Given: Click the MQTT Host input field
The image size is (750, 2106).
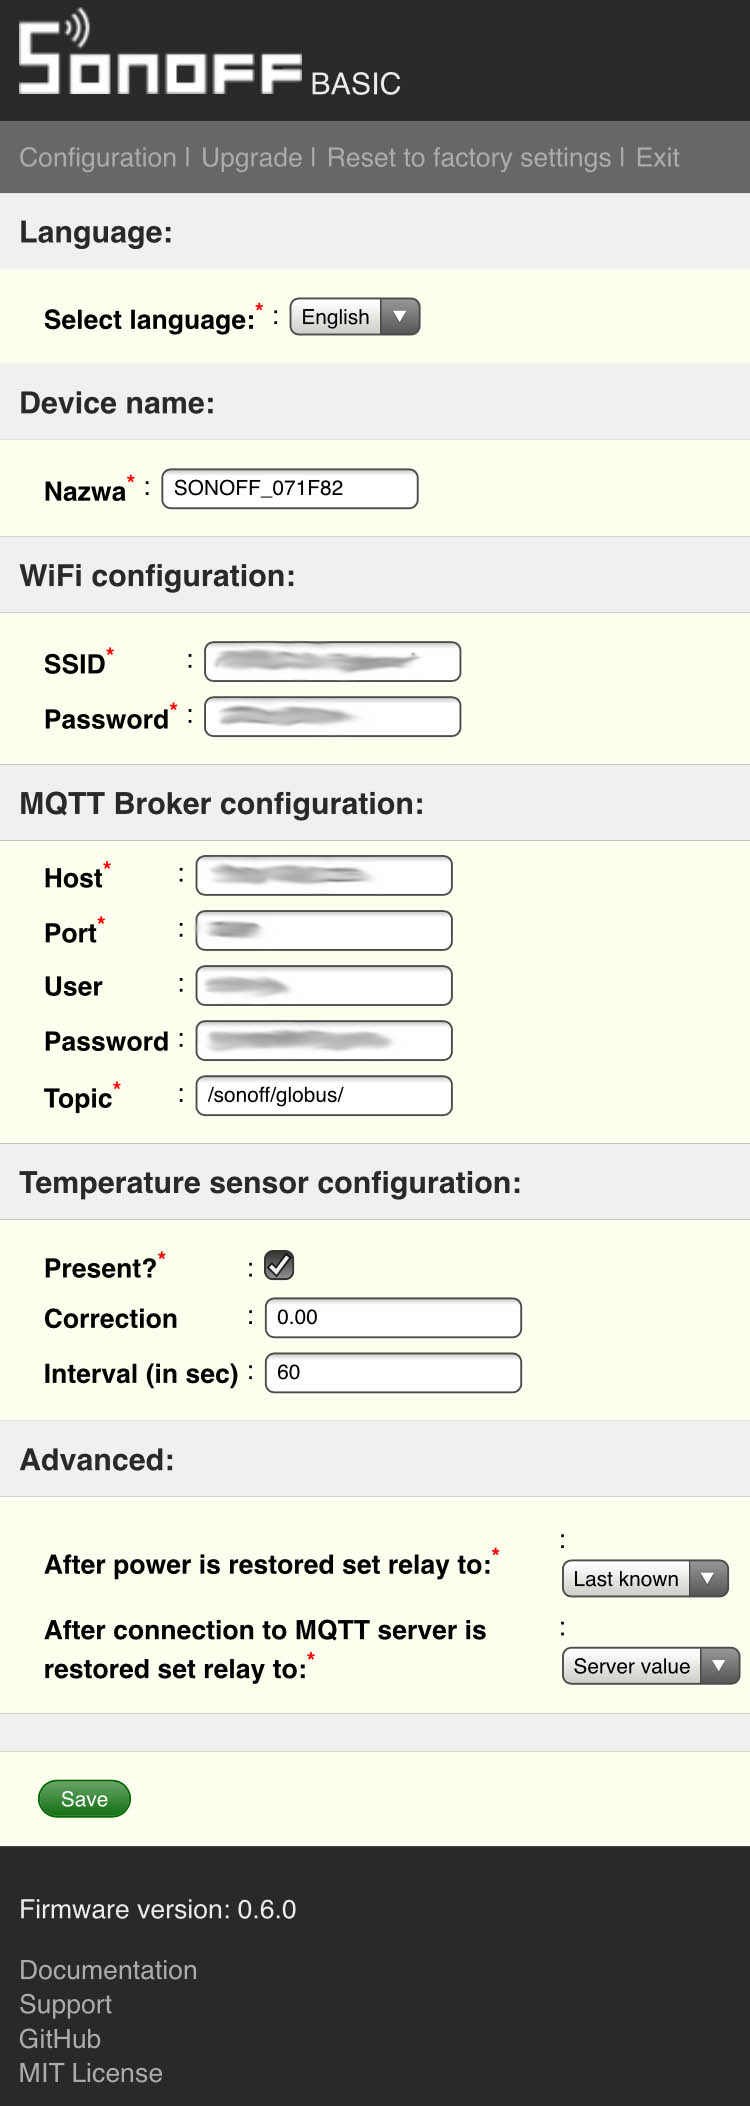Looking at the screenshot, I should point(324,876).
